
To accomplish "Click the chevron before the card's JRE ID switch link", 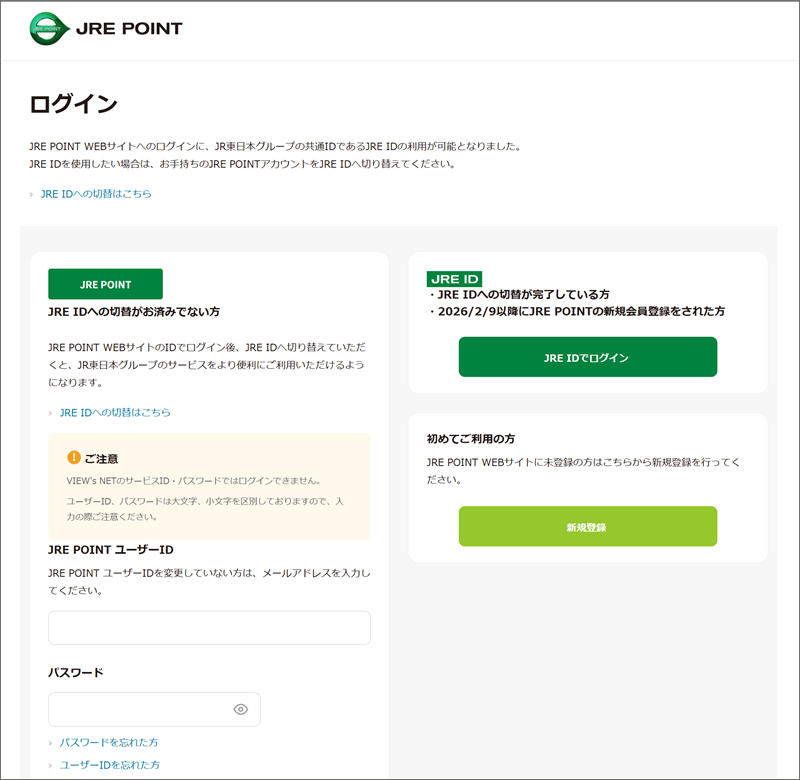I will click(51, 413).
